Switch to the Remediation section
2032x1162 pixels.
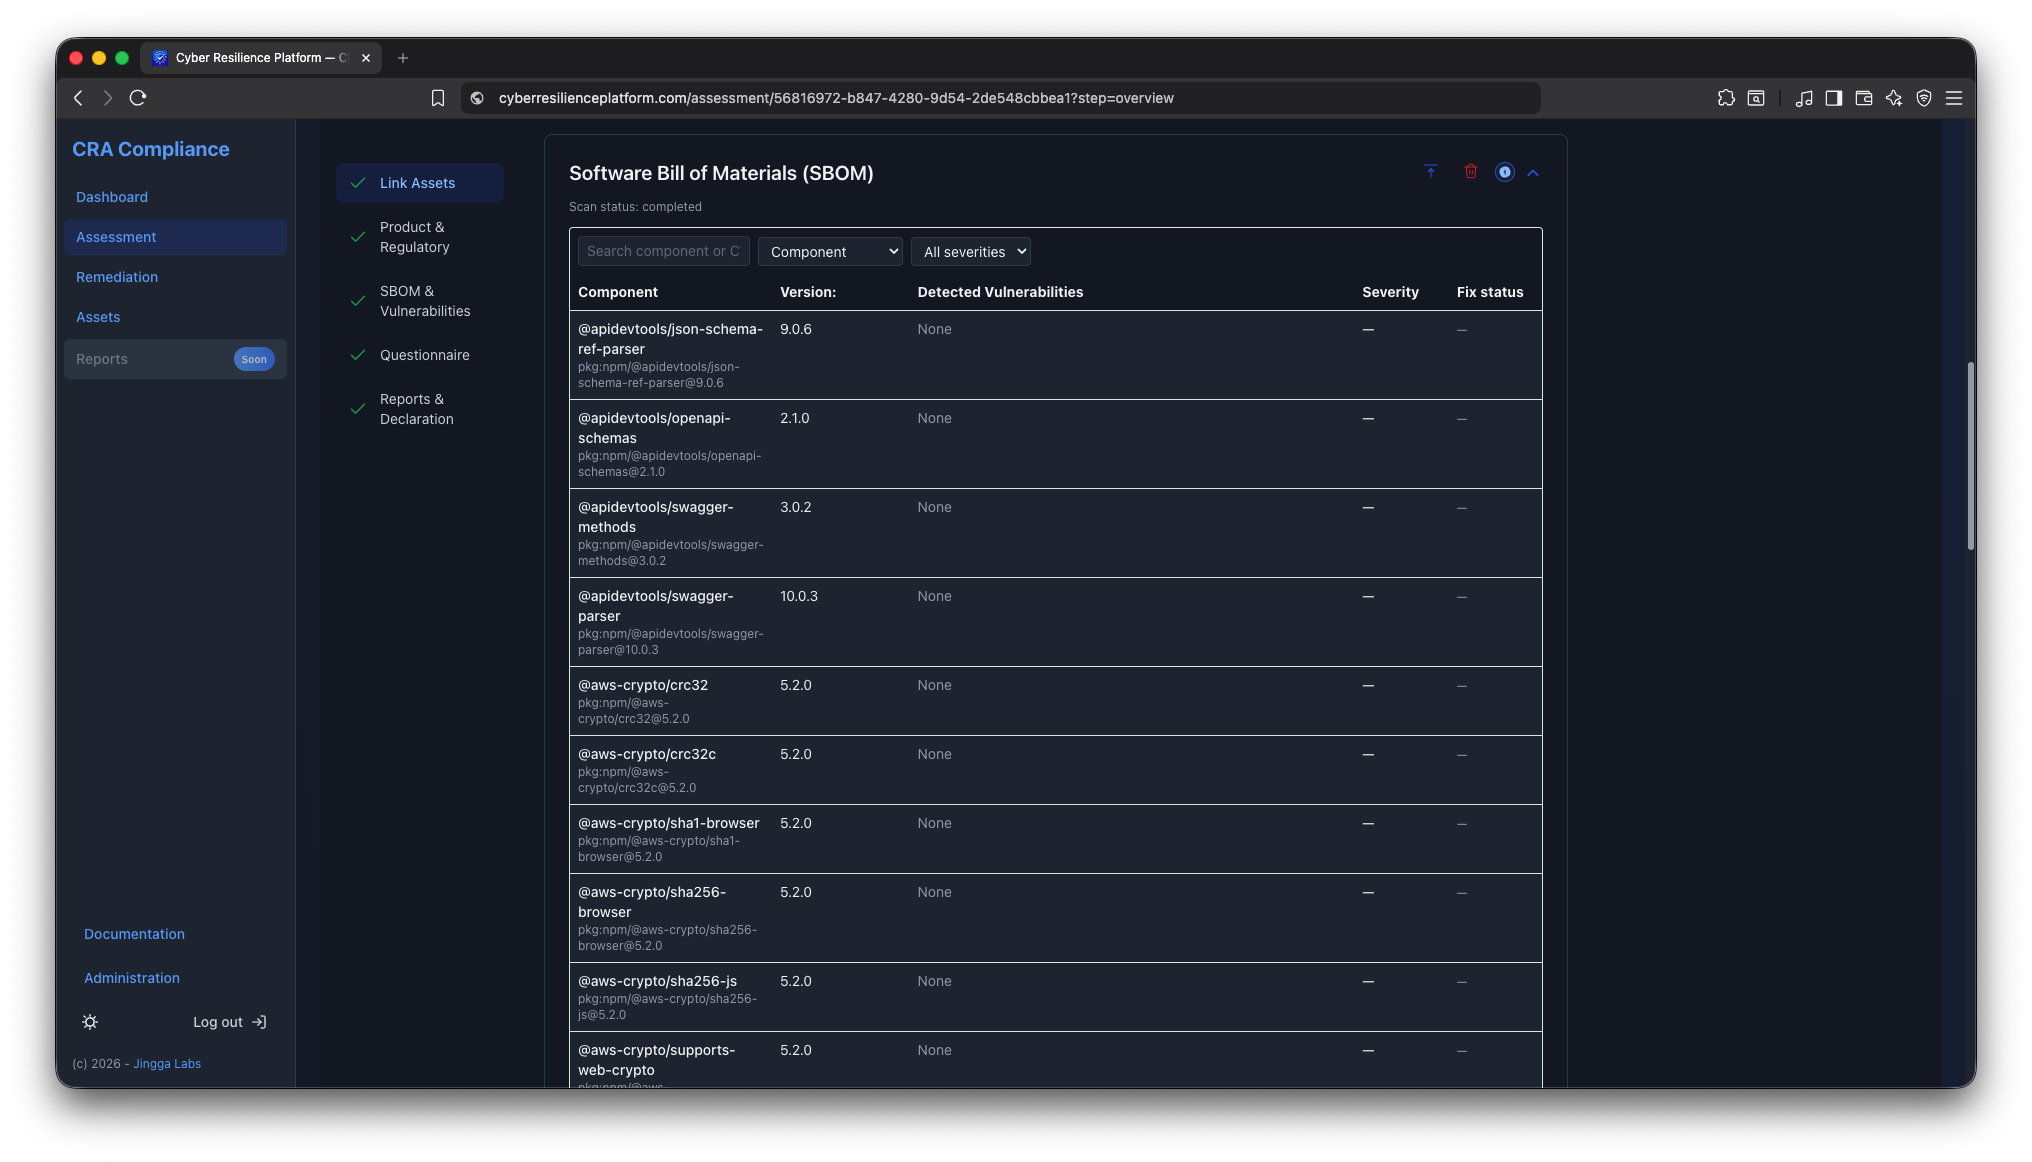point(117,277)
